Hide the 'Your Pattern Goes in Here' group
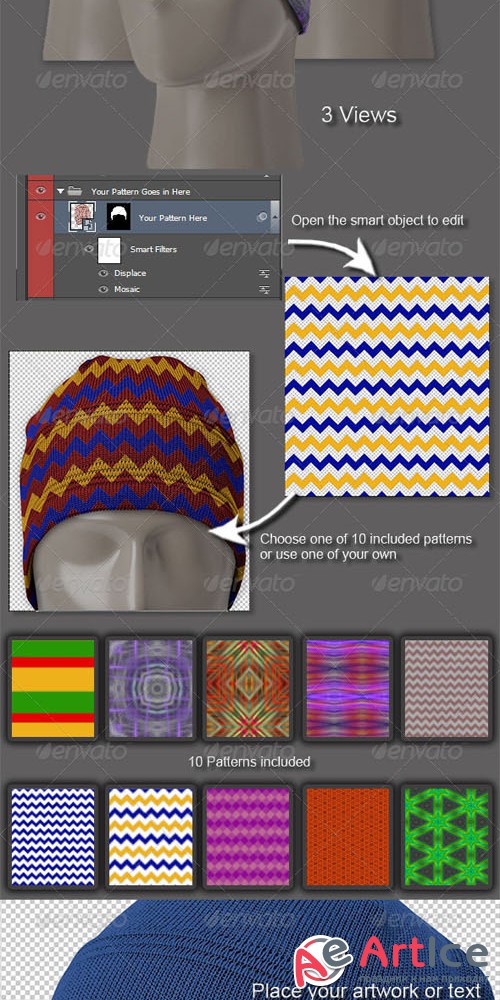Screen dimensions: 500x1000 pos(41,191)
